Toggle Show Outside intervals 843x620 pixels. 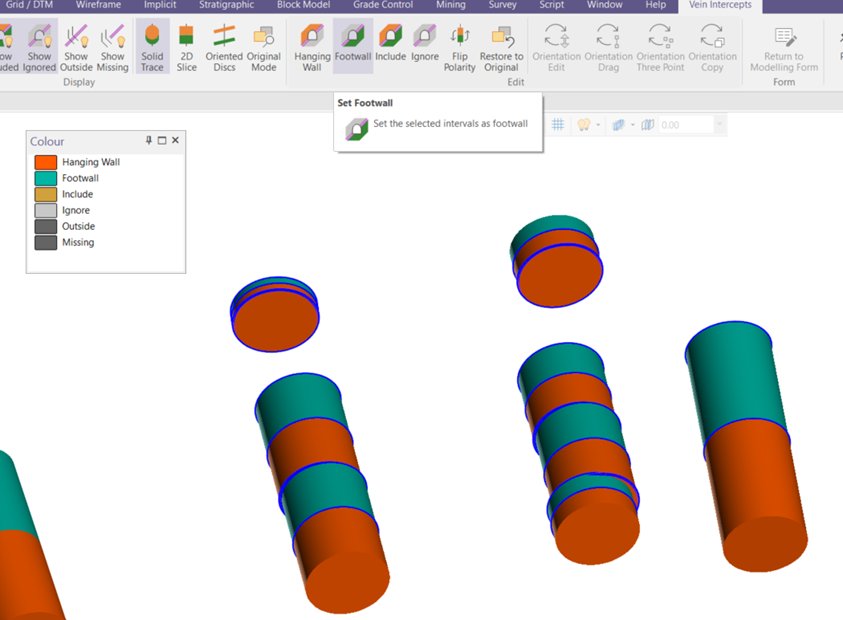coord(76,46)
